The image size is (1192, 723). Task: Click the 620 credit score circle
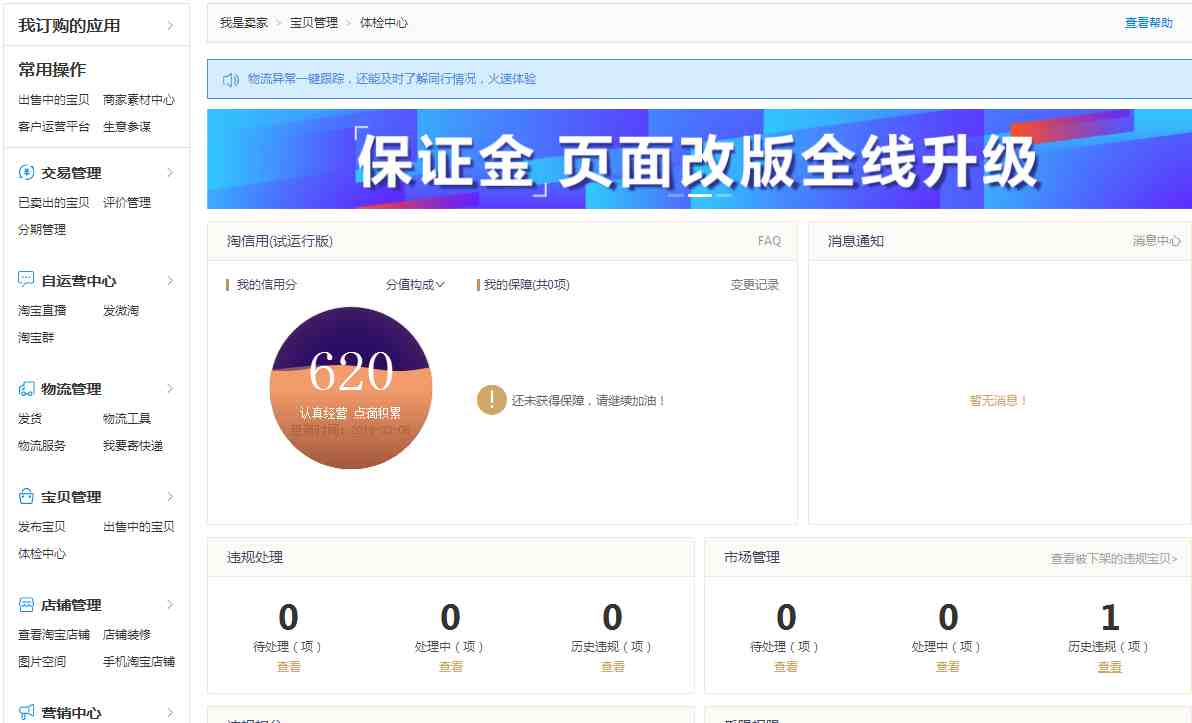pos(351,388)
